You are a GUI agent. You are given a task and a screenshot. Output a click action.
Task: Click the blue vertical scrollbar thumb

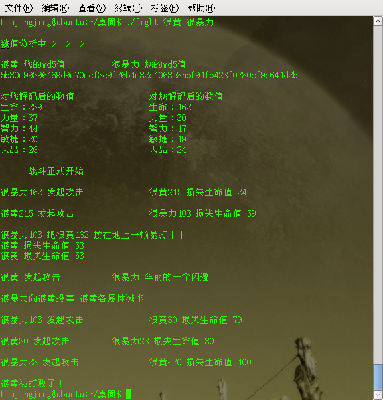(378, 377)
